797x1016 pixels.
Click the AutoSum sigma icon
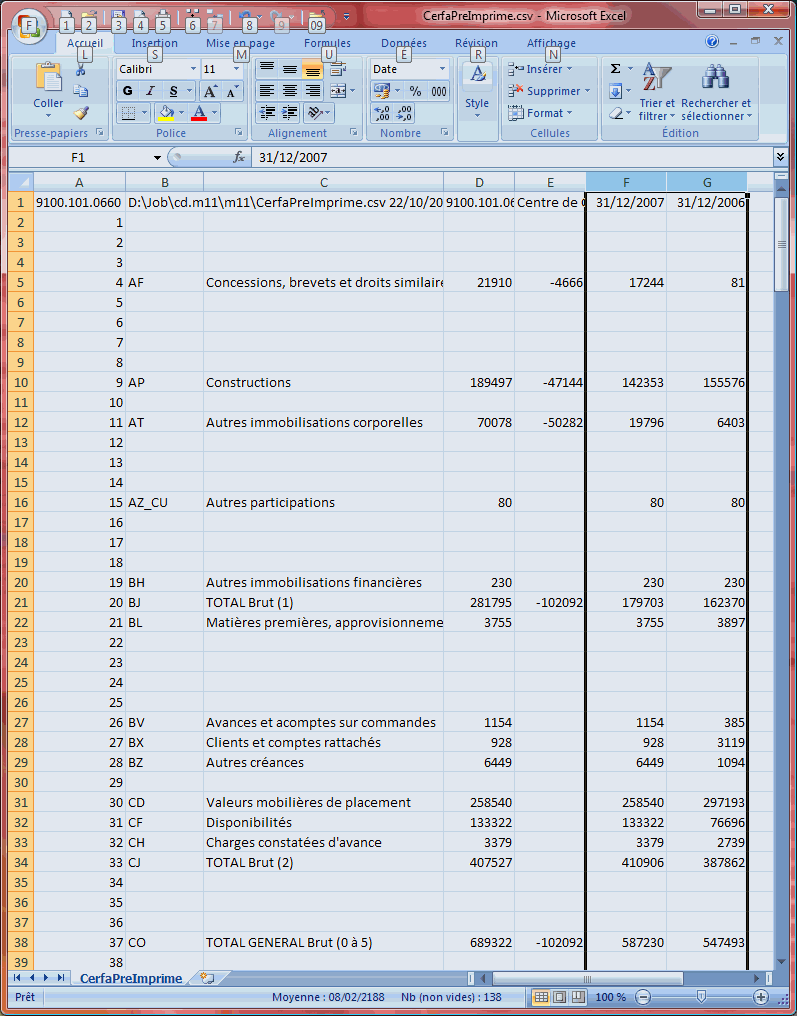(x=615, y=69)
